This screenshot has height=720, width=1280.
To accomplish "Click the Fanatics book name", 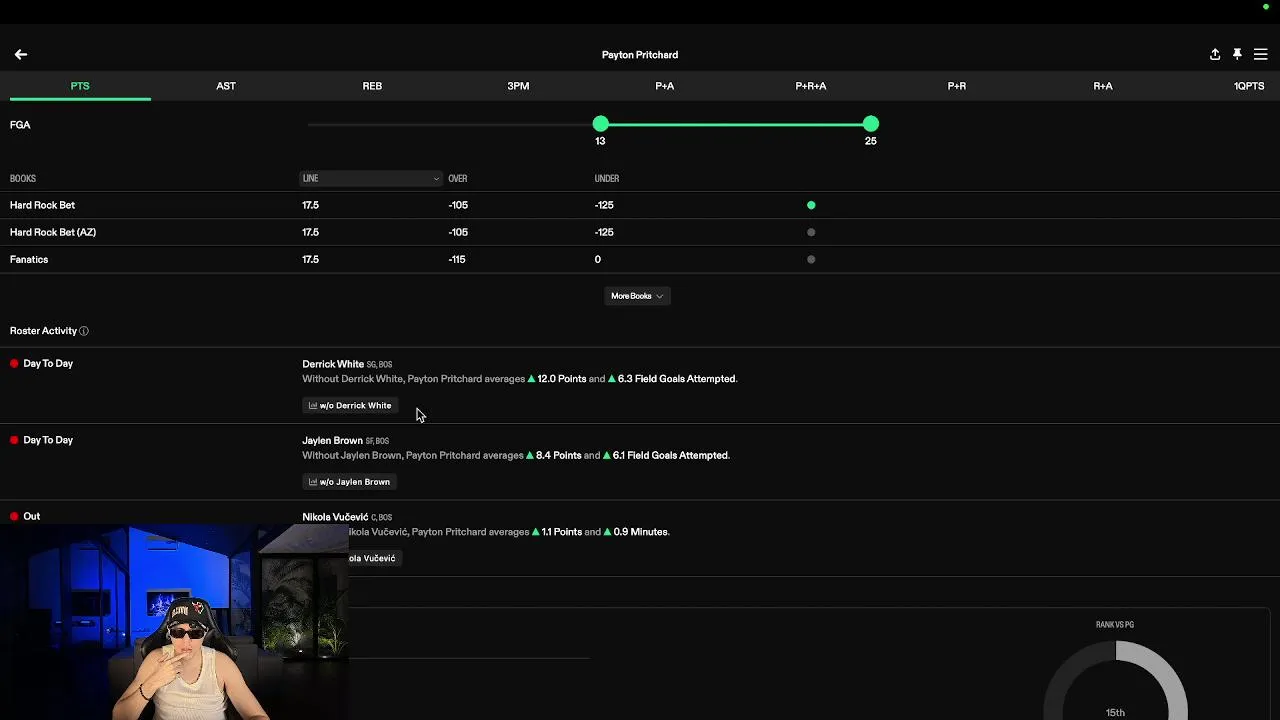I will pos(29,259).
